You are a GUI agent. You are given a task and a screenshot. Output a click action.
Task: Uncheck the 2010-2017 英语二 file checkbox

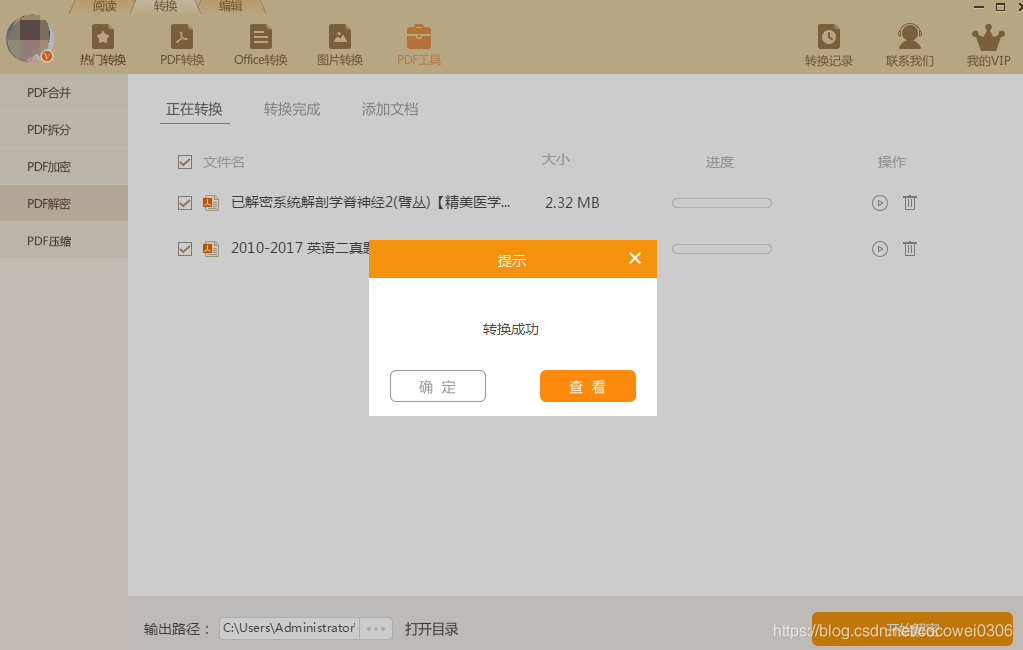[185, 249]
